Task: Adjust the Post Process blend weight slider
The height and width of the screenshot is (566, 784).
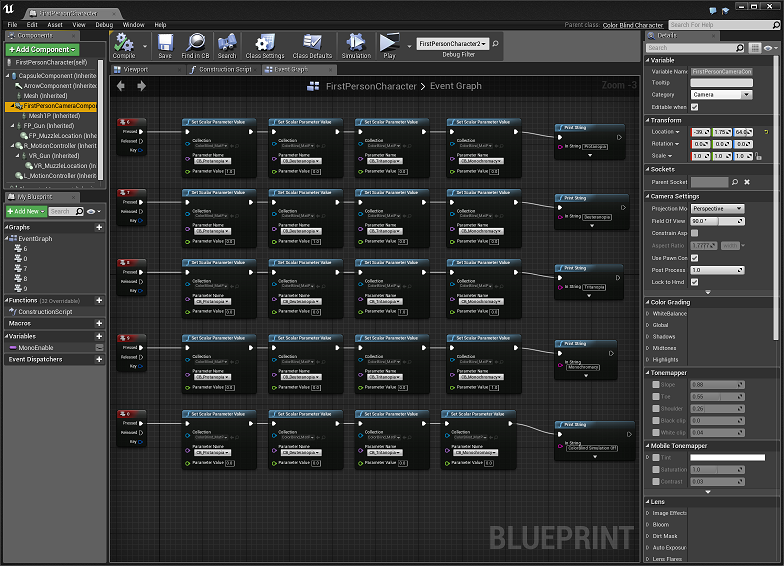Action: pos(718,270)
